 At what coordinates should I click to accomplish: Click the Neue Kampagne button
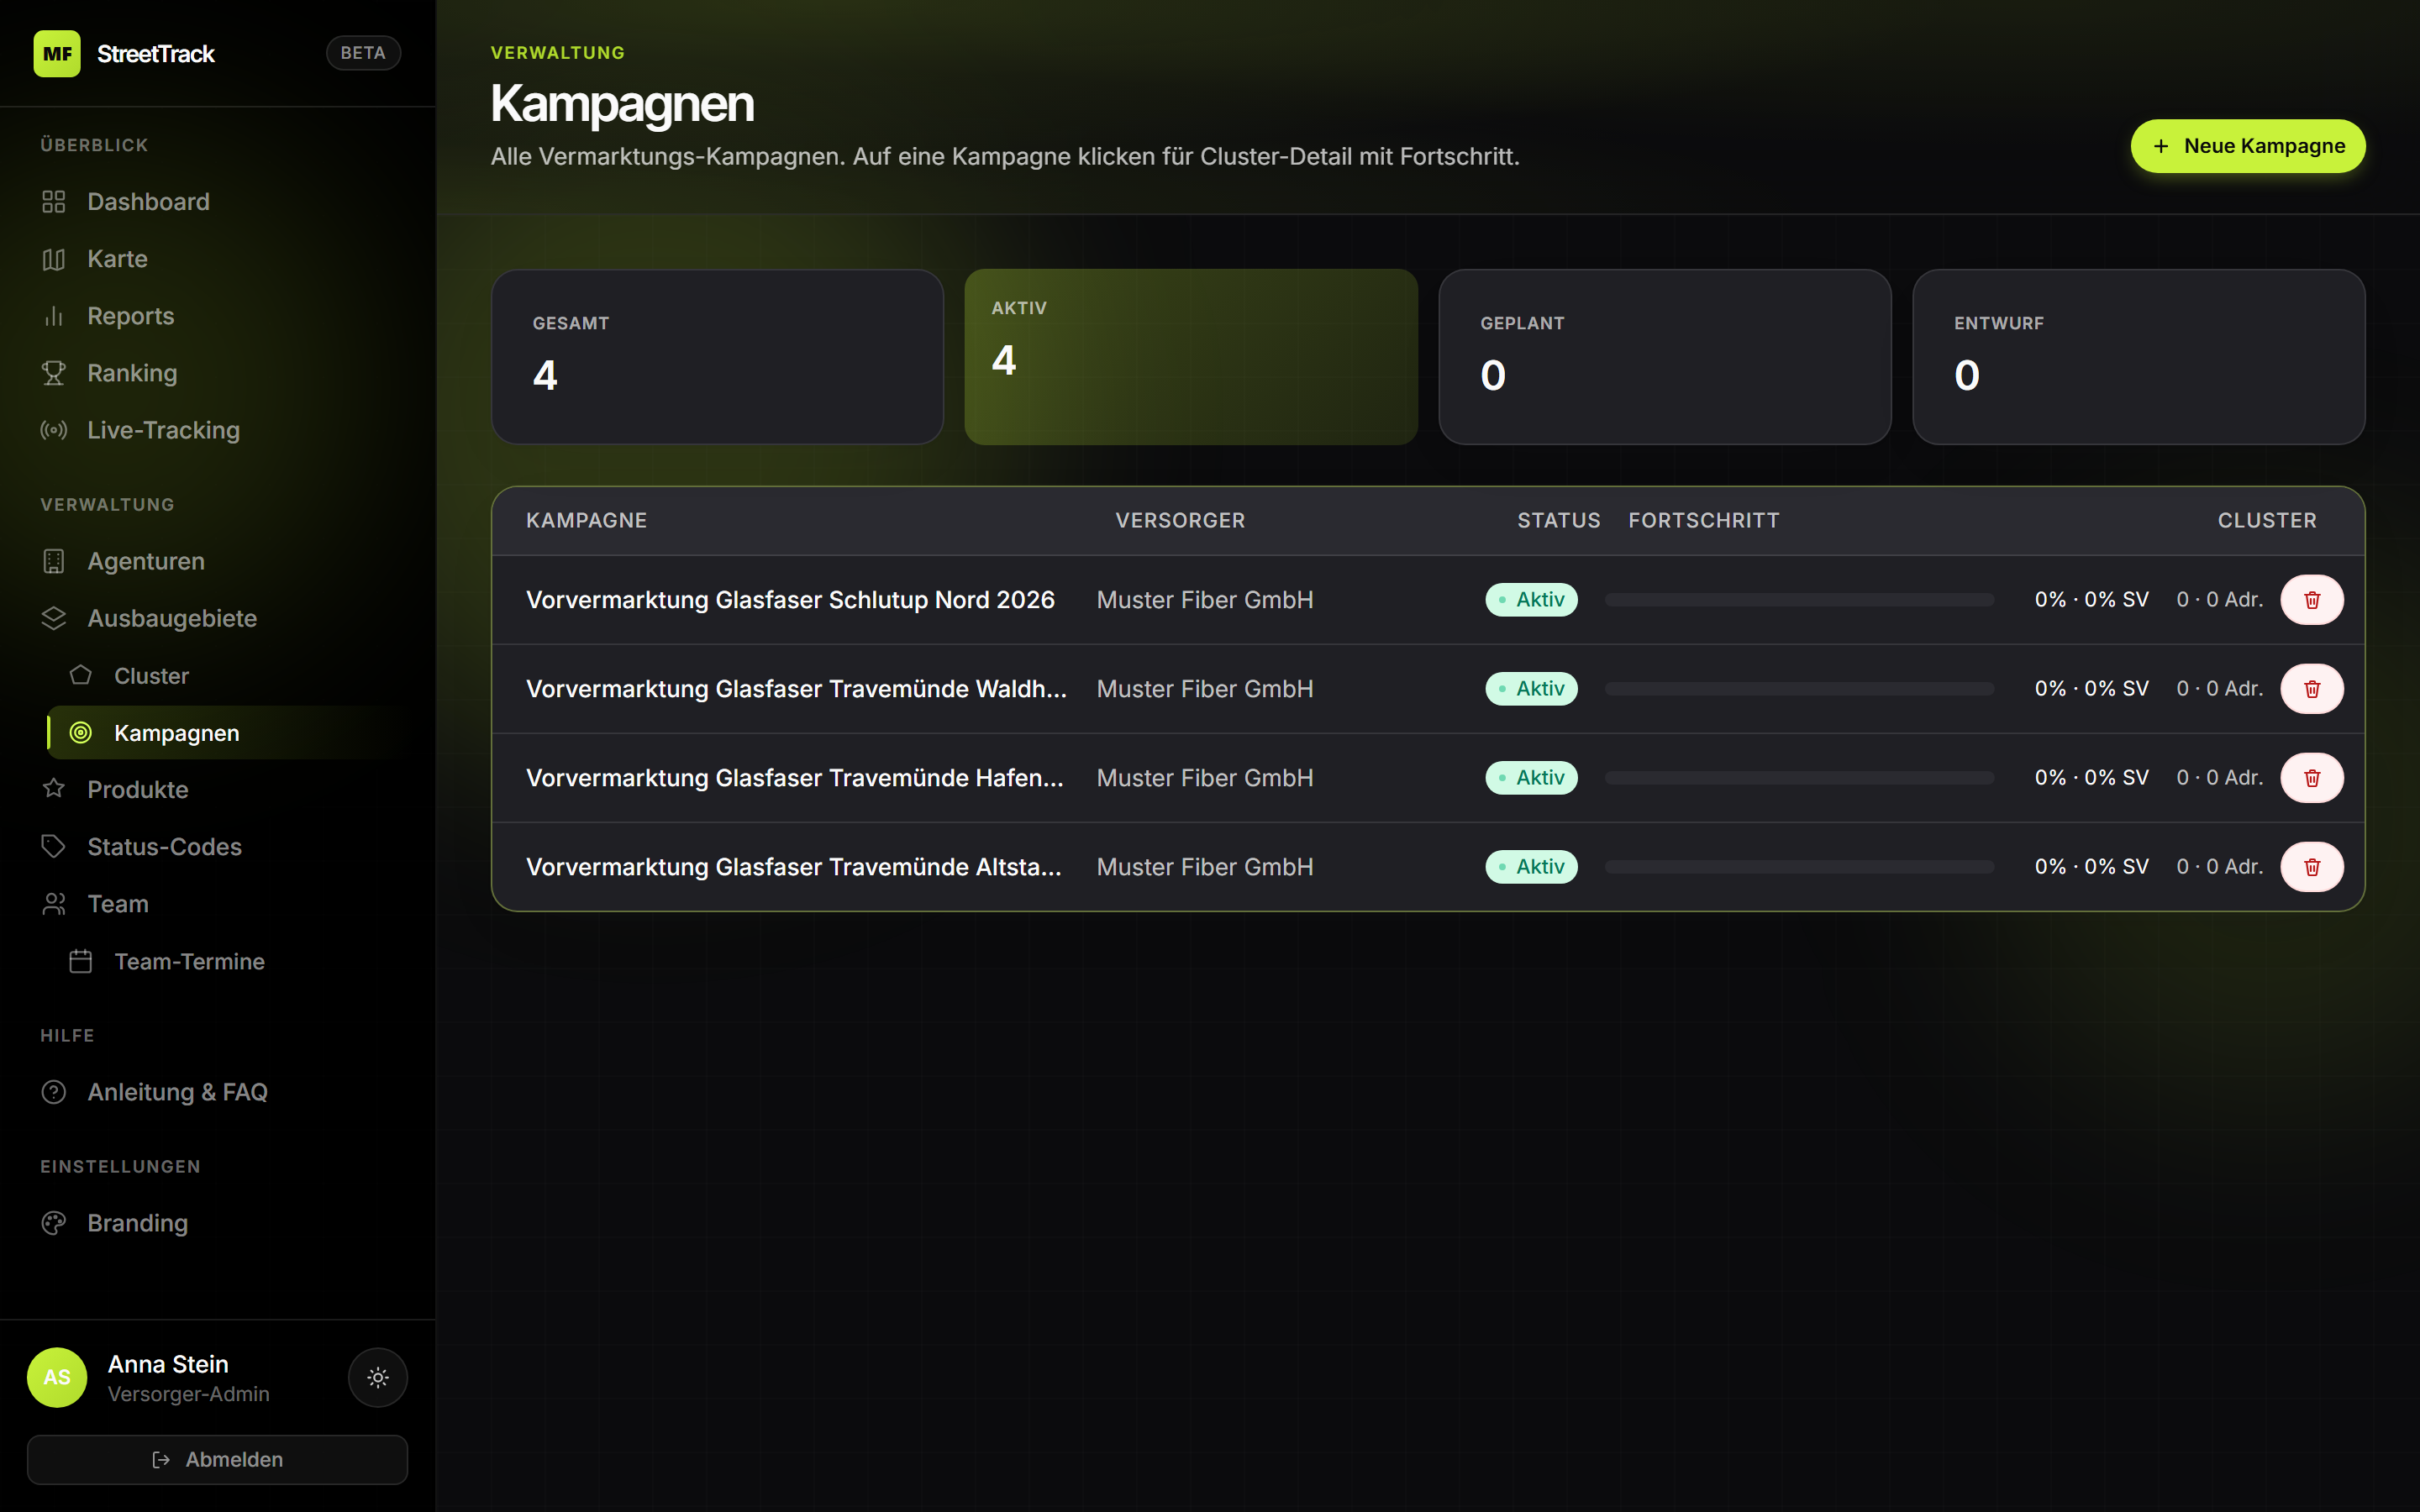point(2247,146)
